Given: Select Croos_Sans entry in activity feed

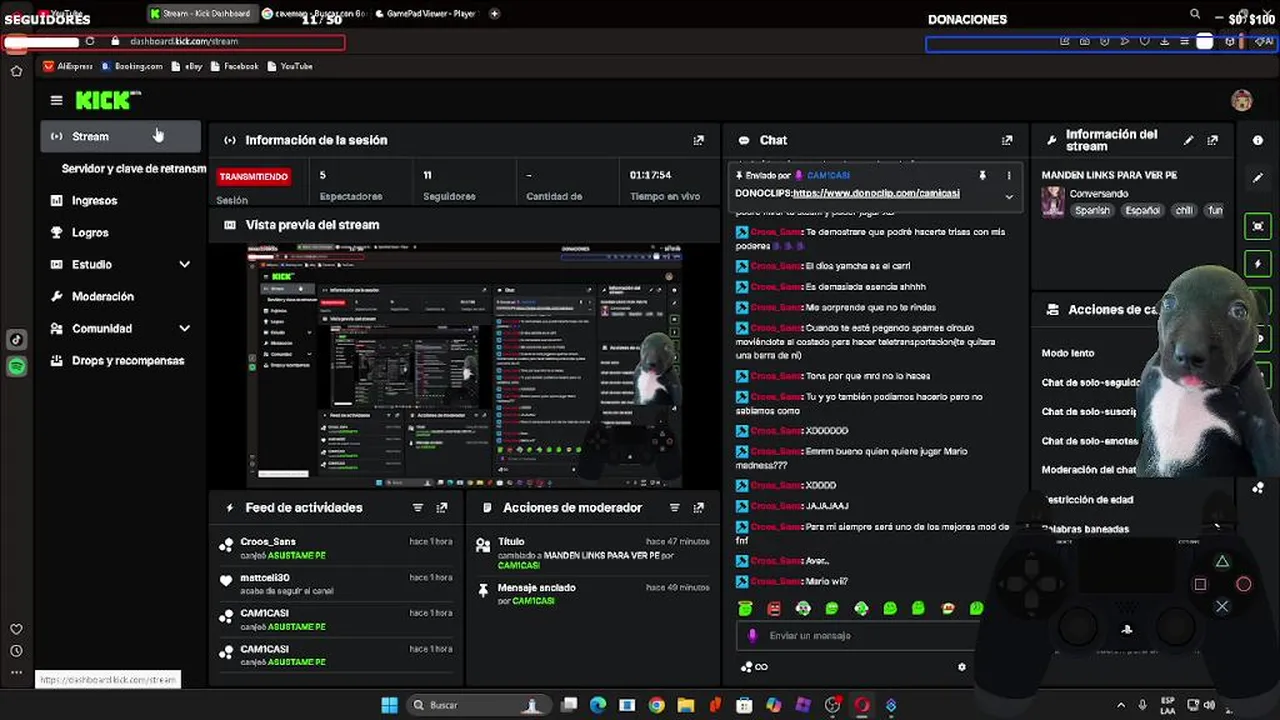Looking at the screenshot, I should tap(338, 548).
